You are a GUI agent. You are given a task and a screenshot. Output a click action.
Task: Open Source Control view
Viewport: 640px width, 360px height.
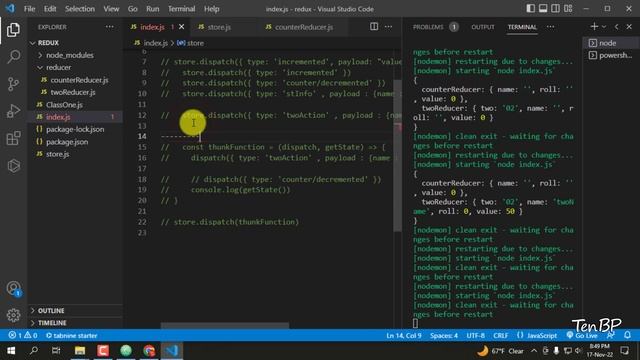pos(13,84)
